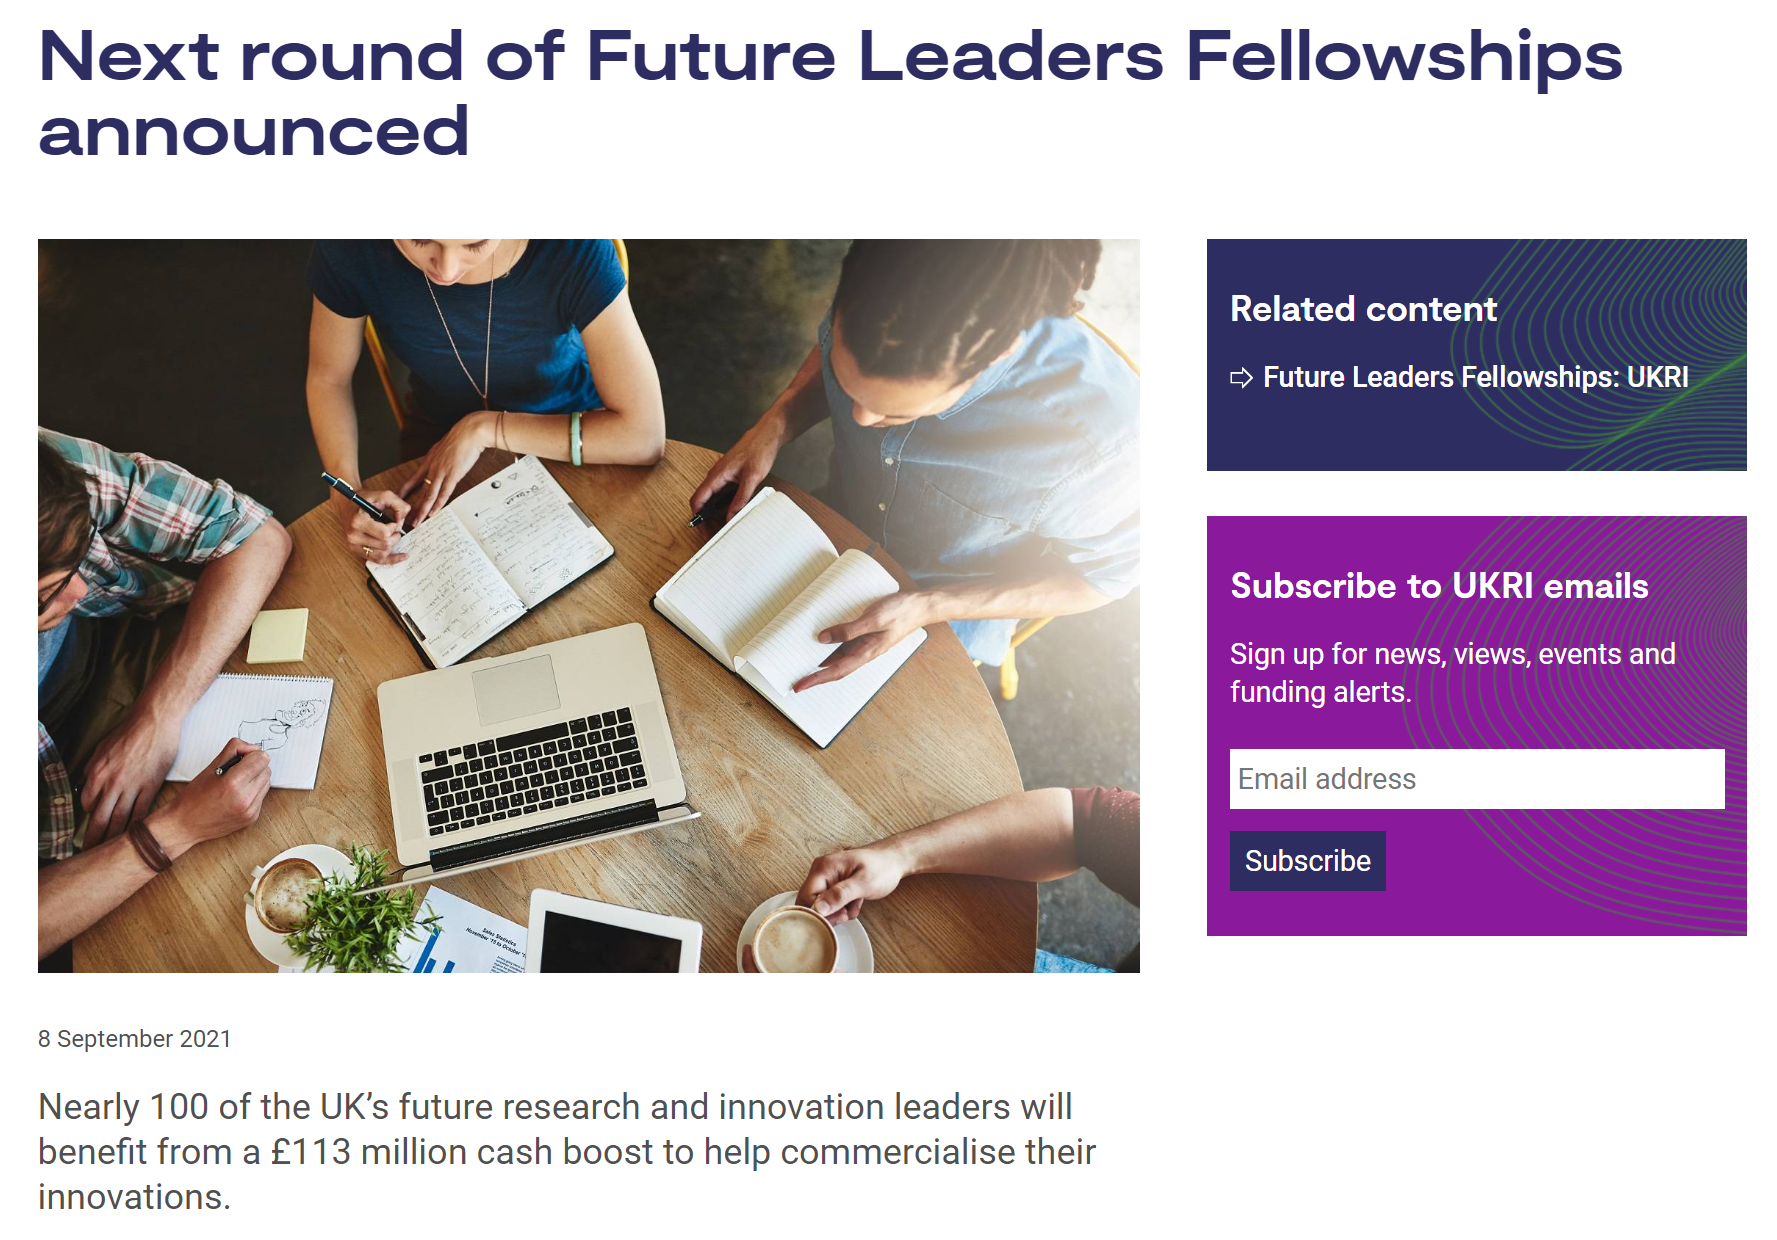Click the Subscribe to UKRI emails heading
Screen dimensions: 1777x1240
click(1439, 586)
